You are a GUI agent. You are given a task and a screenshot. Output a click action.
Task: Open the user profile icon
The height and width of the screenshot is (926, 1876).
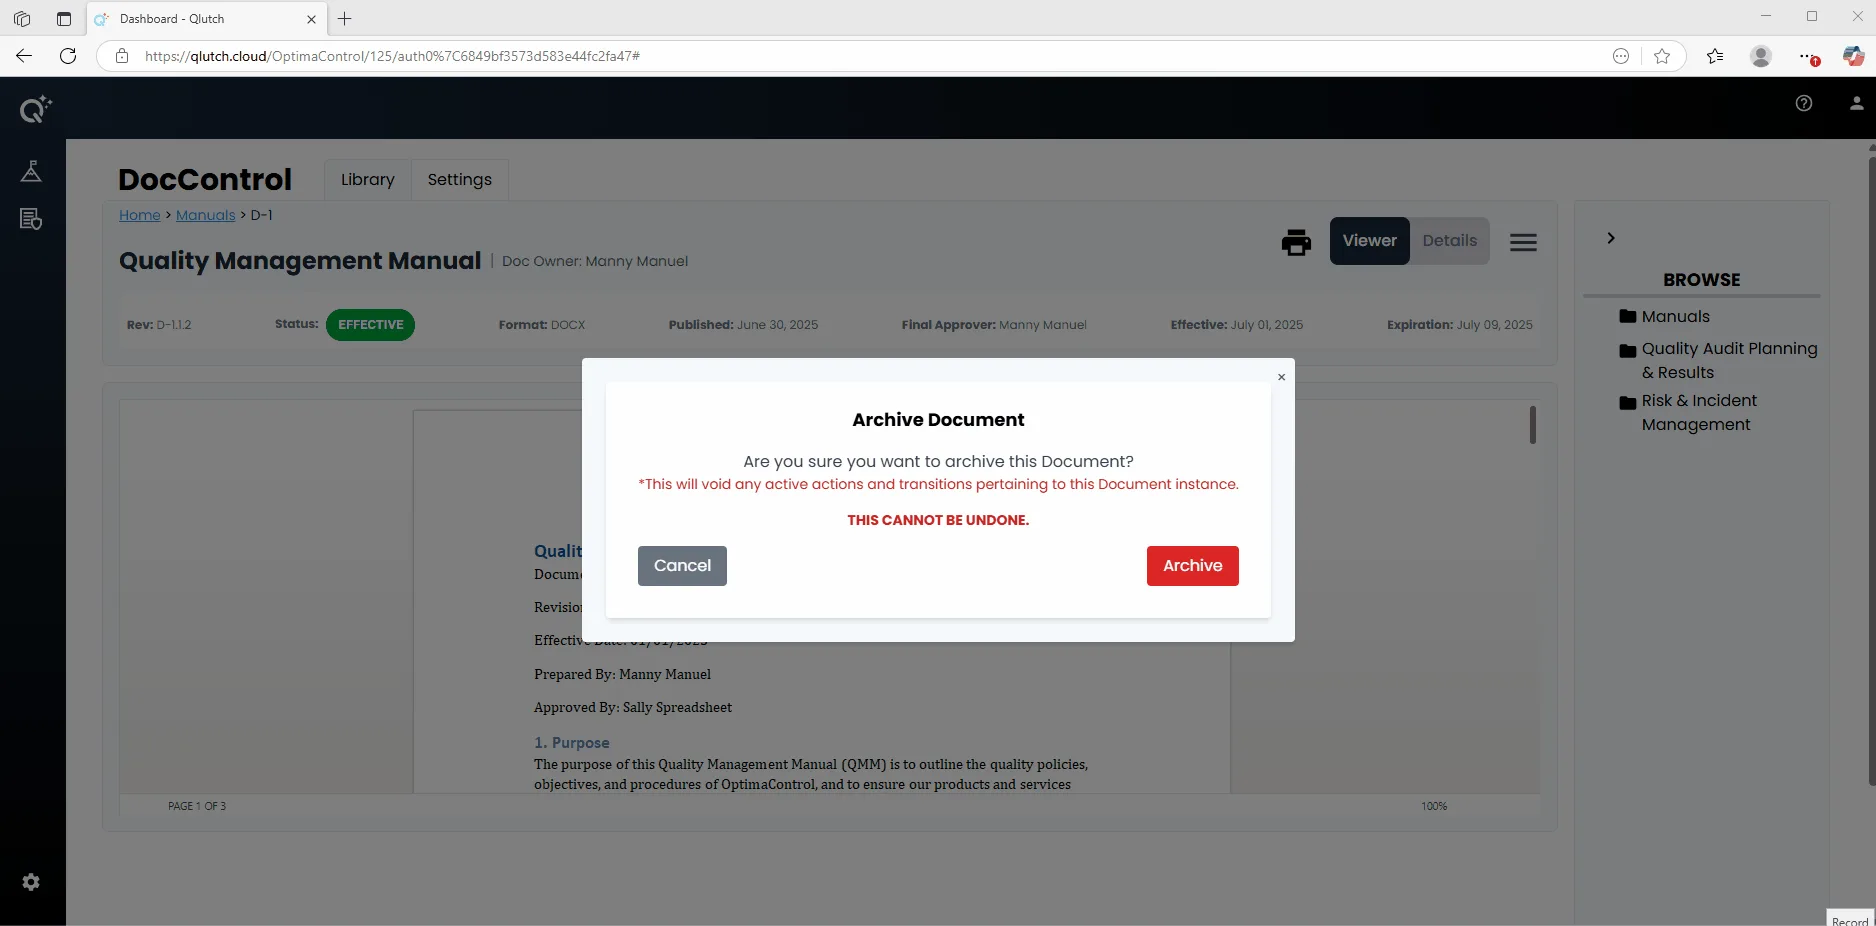click(1856, 103)
